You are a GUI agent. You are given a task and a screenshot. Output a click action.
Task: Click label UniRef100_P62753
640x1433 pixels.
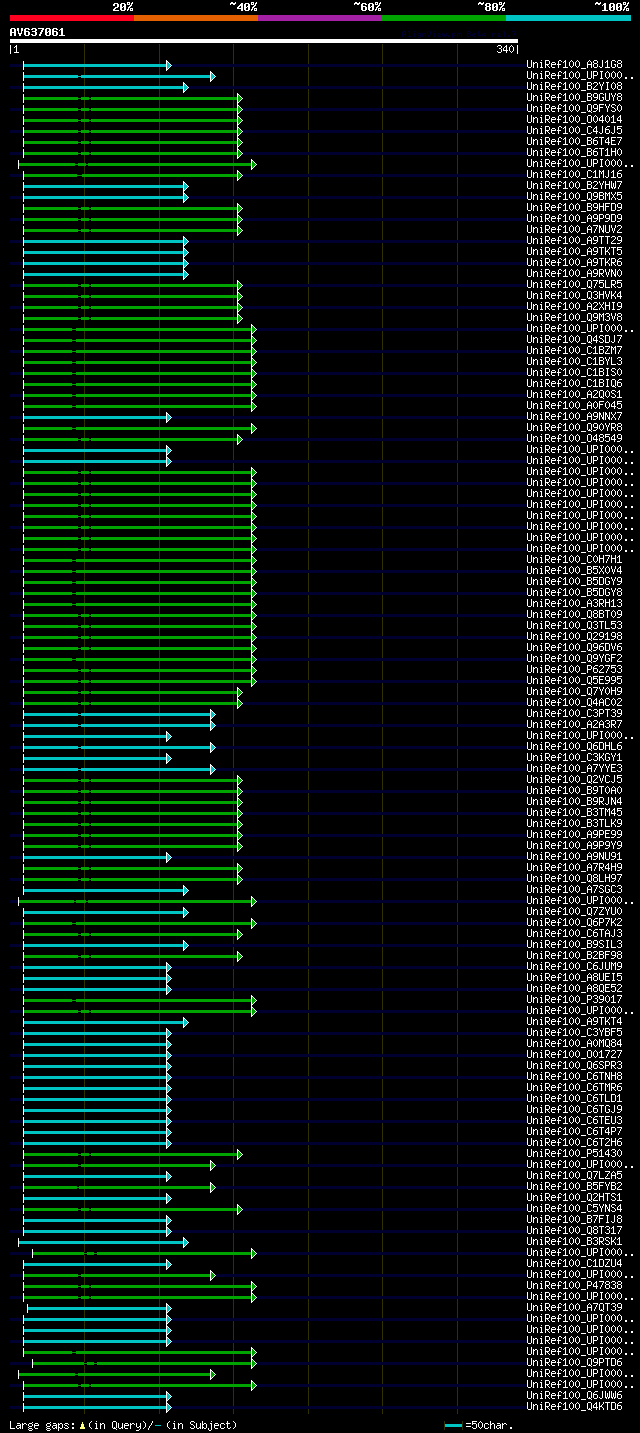pyautogui.click(x=574, y=670)
